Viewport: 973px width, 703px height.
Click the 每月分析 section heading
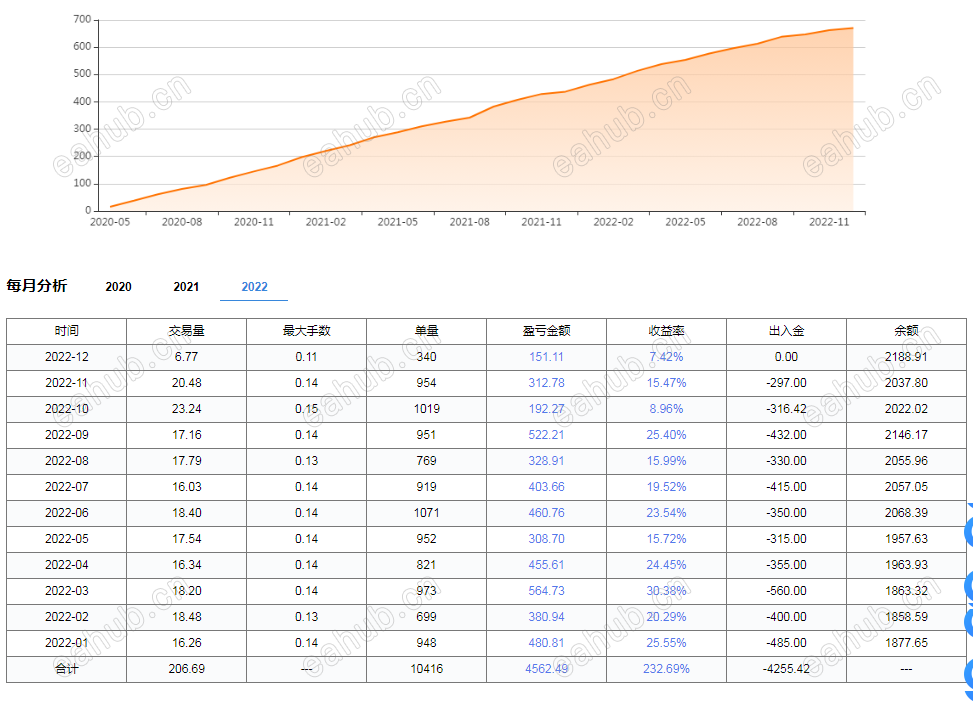37,286
